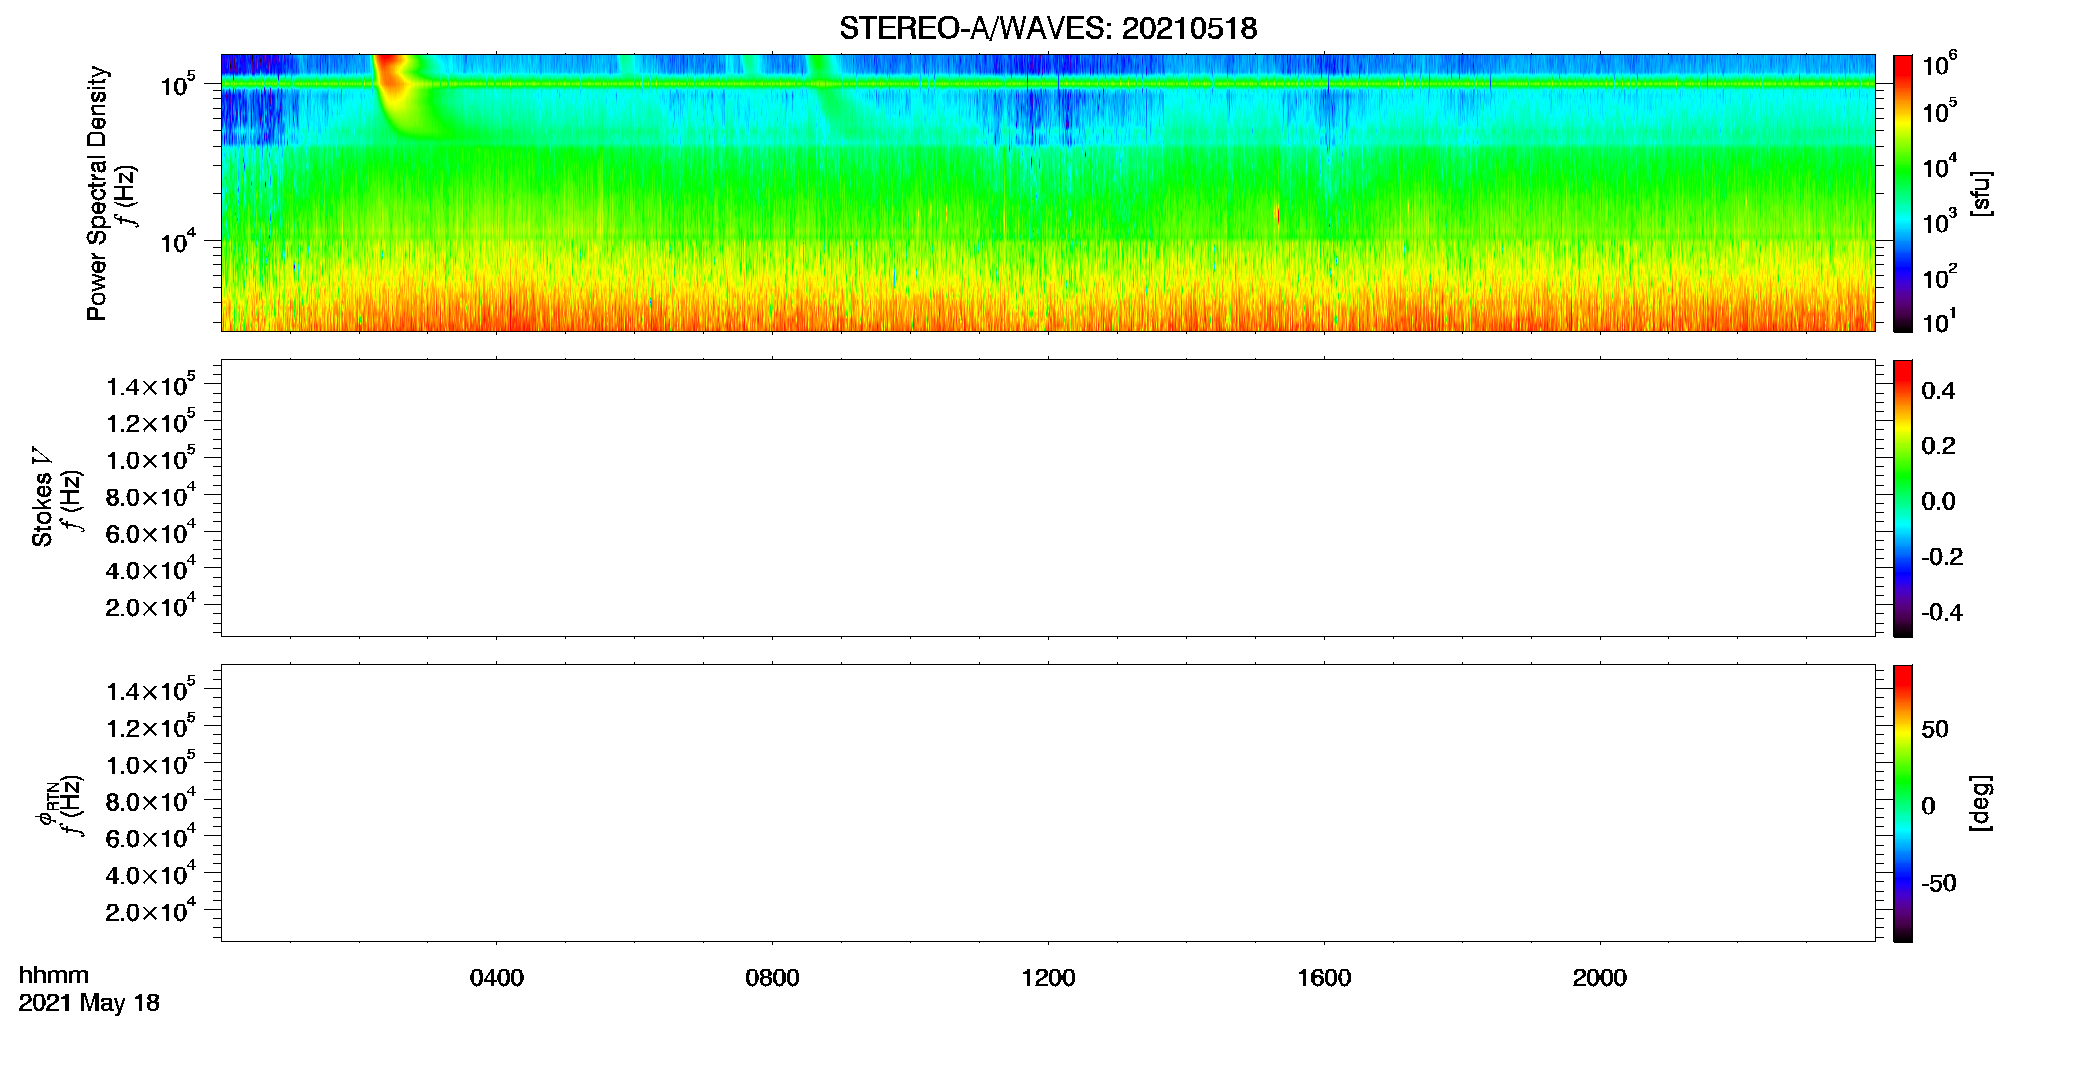
Task: Click the Stokes V axis label
Action: click(42, 497)
